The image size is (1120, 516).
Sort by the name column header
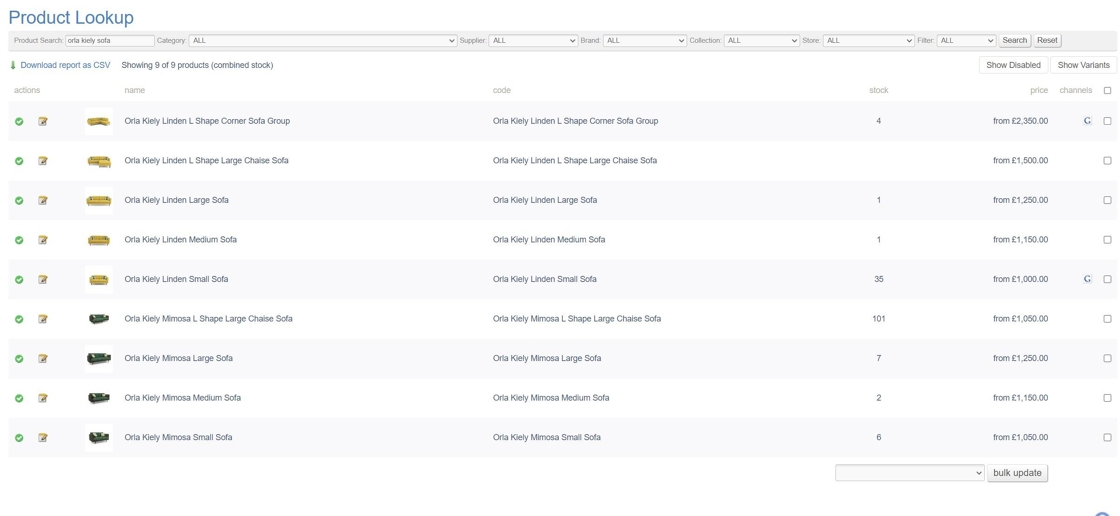(134, 91)
